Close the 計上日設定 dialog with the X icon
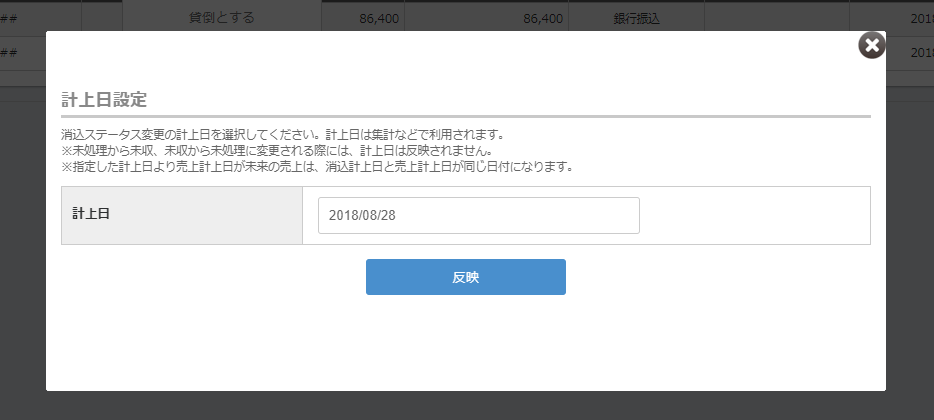Image resolution: width=934 pixels, height=420 pixels. click(x=872, y=45)
